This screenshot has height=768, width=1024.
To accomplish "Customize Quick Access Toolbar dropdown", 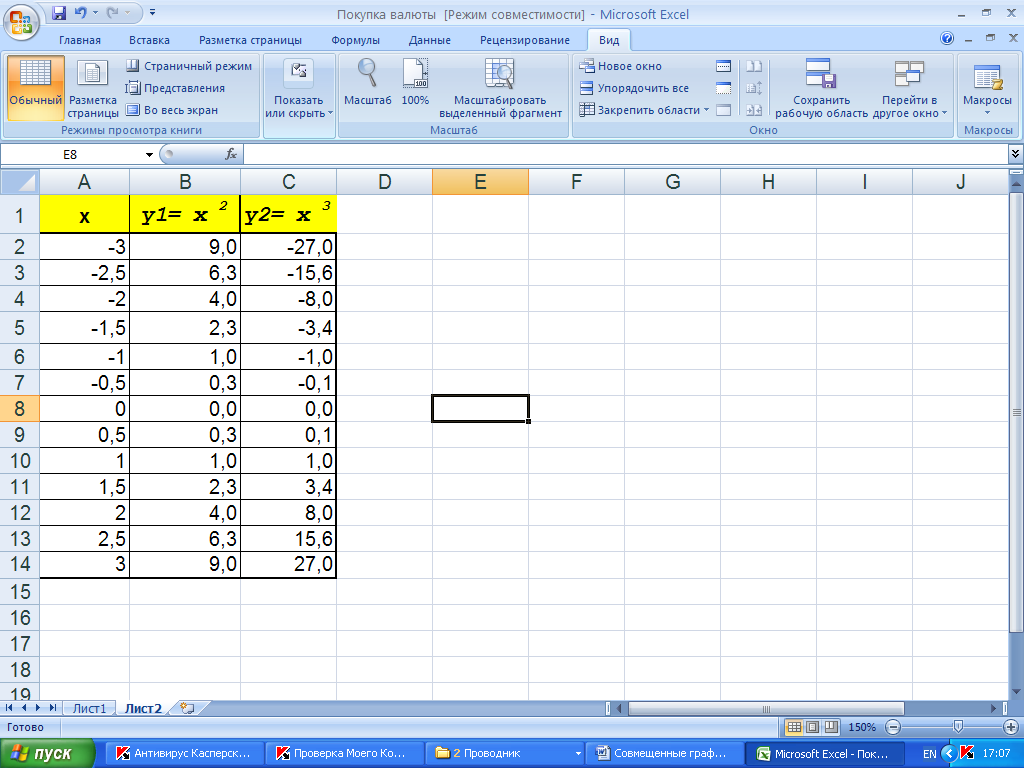I will 152,12.
